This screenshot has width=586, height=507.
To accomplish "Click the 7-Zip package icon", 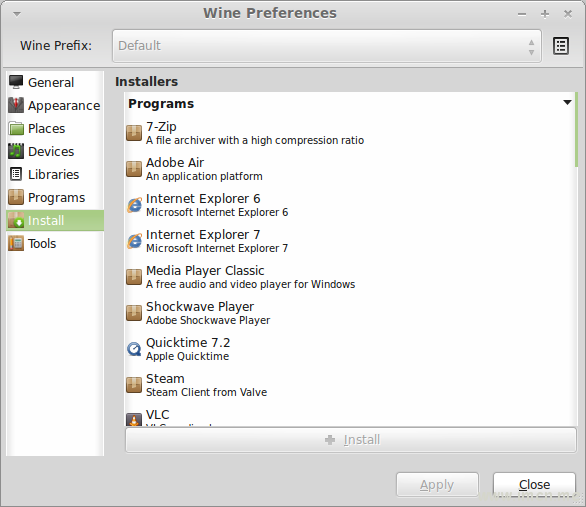I will (x=134, y=133).
